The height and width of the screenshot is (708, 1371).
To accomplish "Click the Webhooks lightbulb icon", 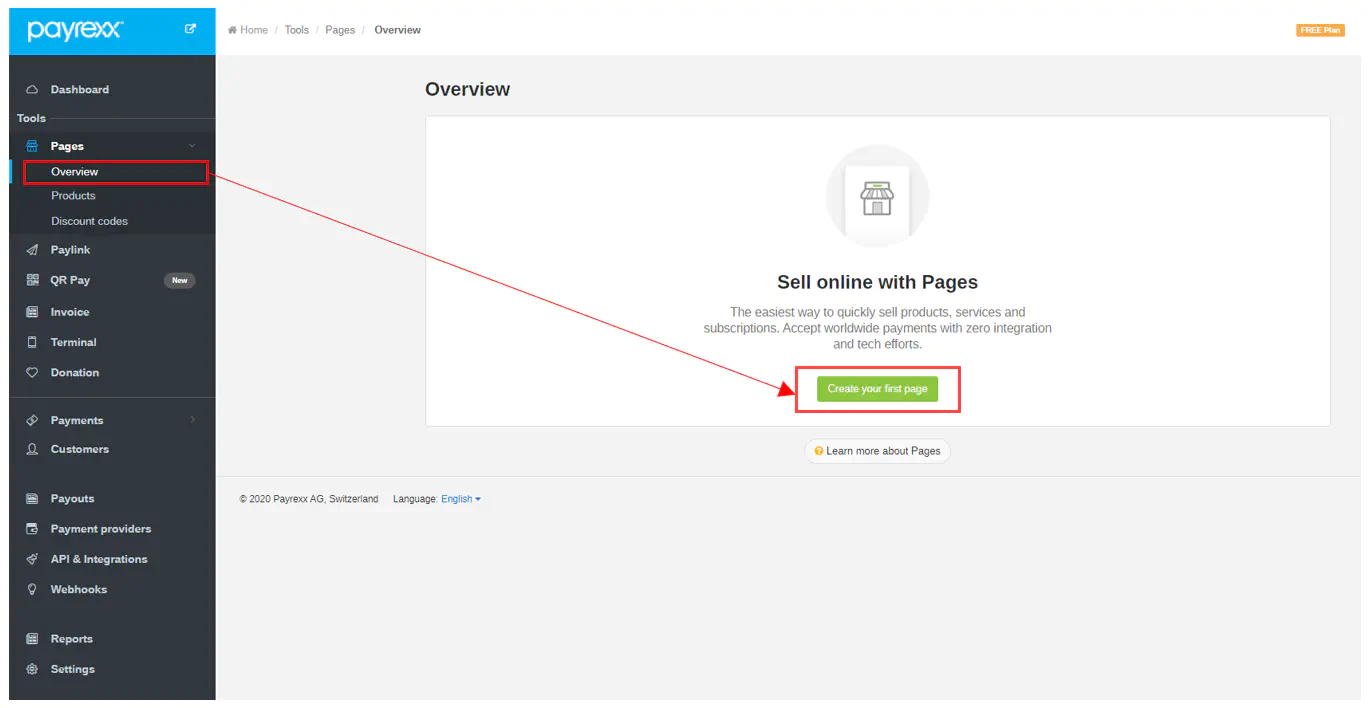I will tap(32, 590).
